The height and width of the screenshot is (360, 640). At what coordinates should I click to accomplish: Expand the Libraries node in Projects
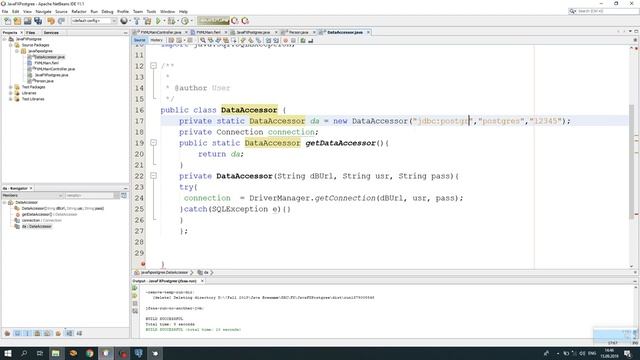11,93
